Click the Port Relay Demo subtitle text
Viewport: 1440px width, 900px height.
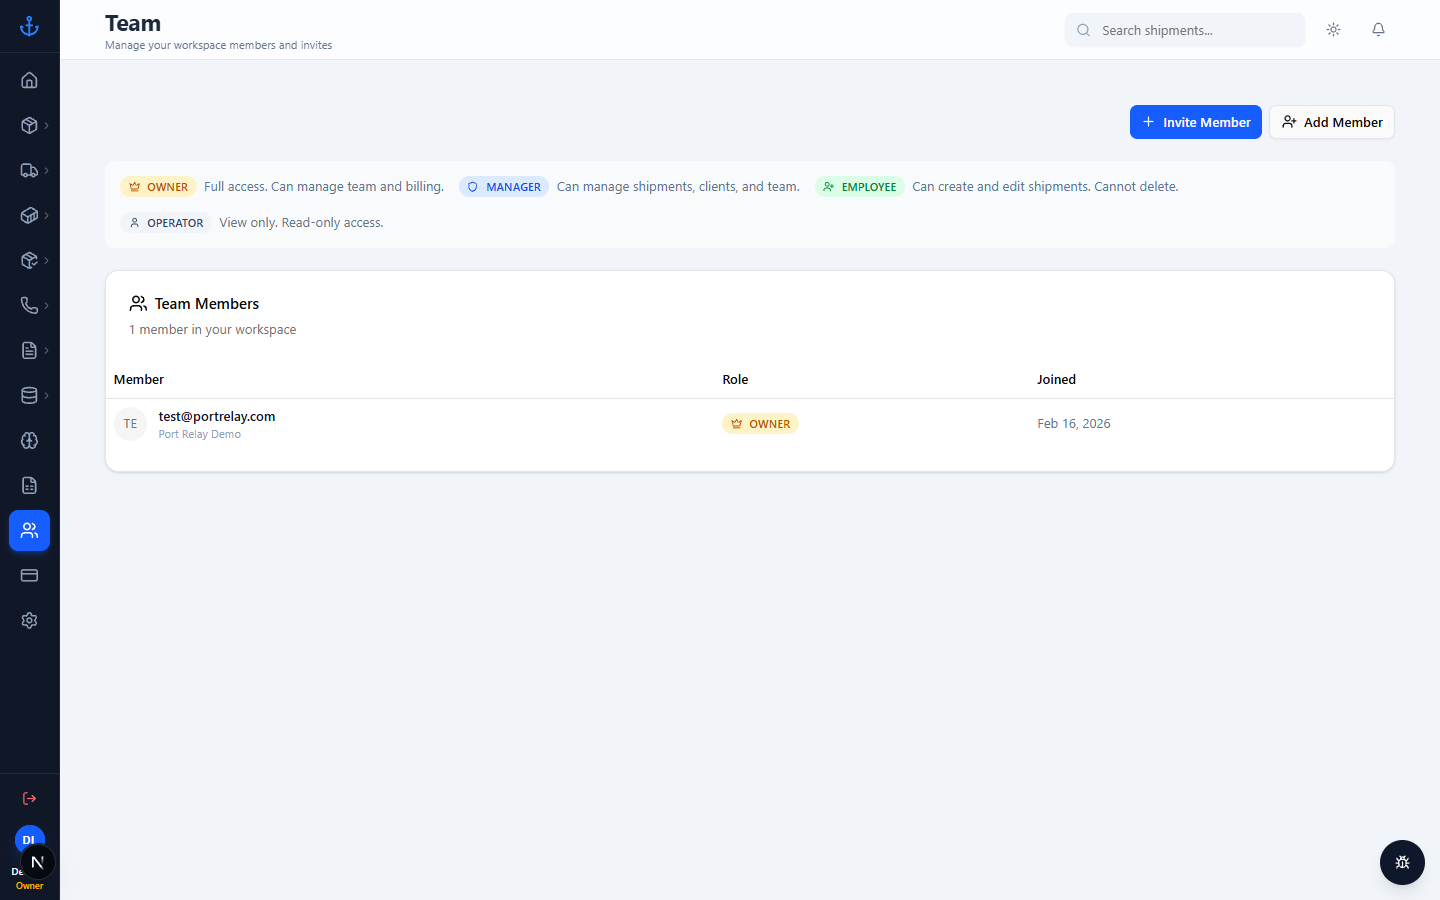(200, 434)
